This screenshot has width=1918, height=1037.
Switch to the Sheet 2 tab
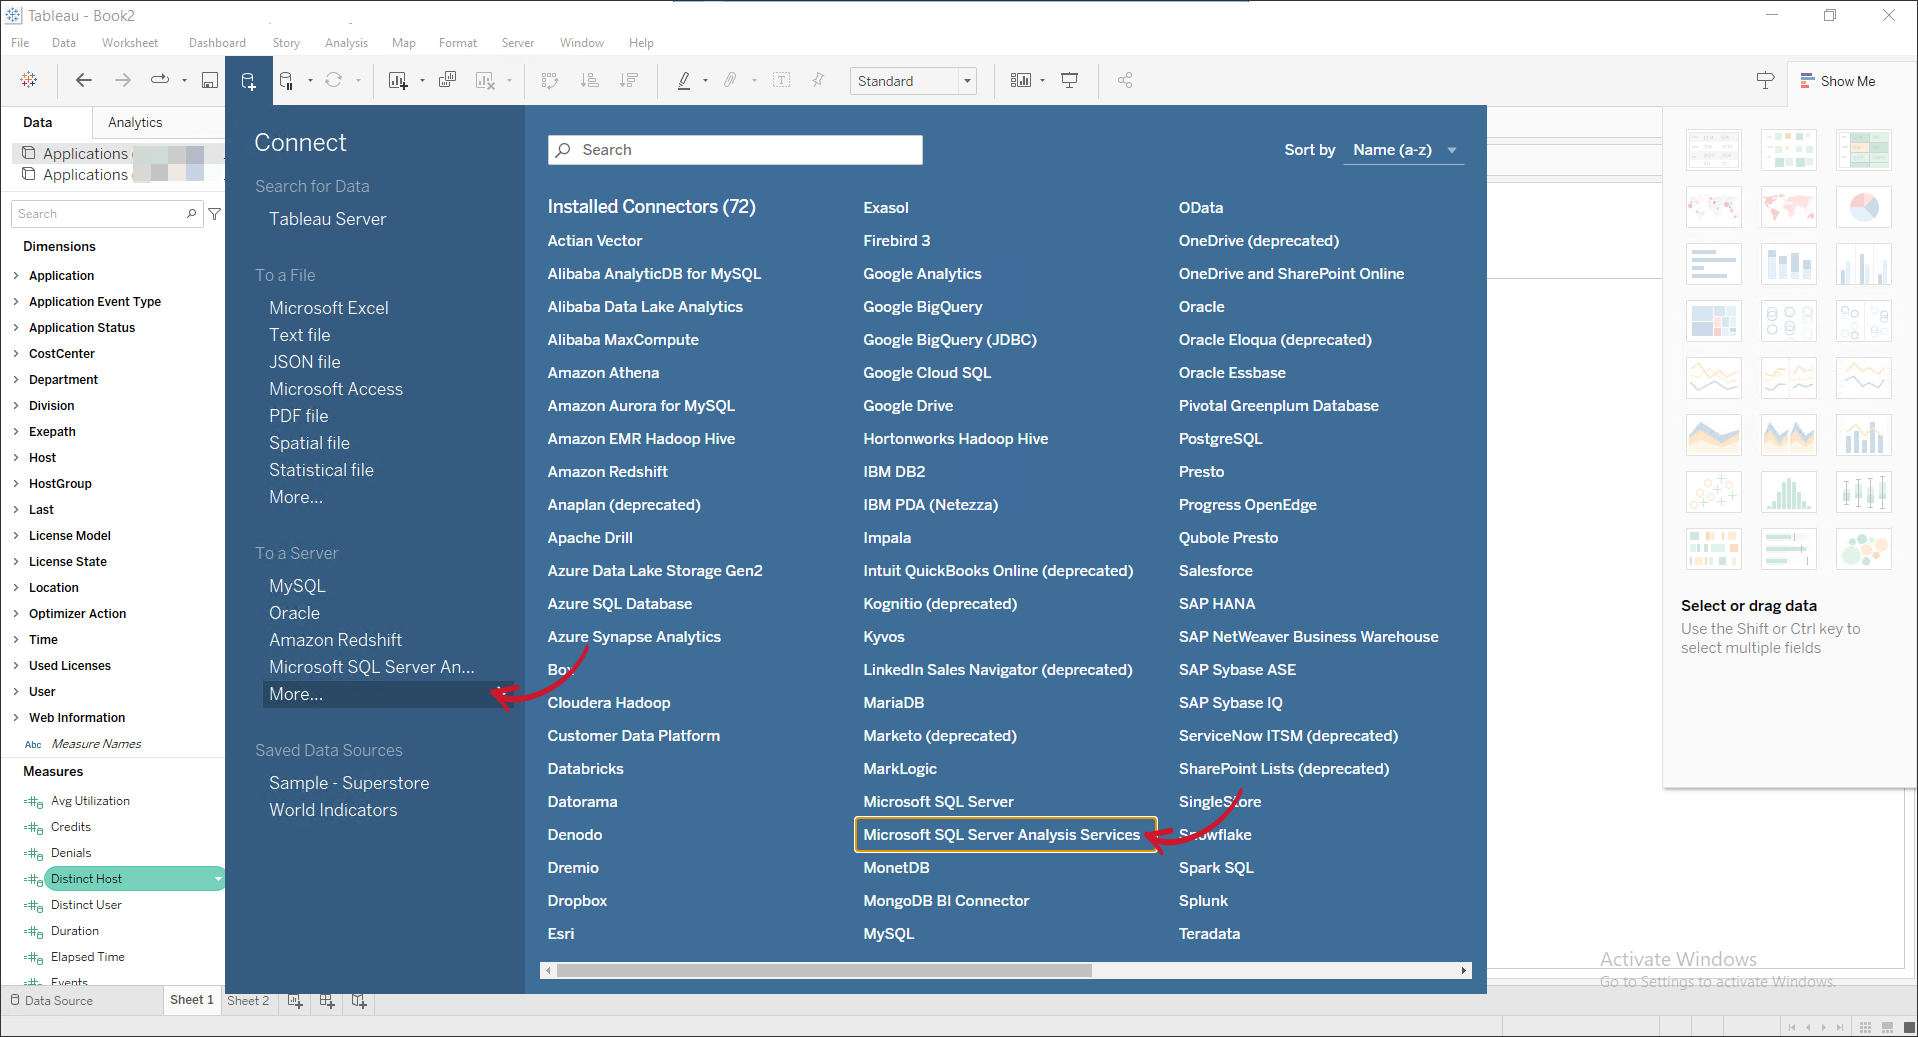(x=247, y=1000)
